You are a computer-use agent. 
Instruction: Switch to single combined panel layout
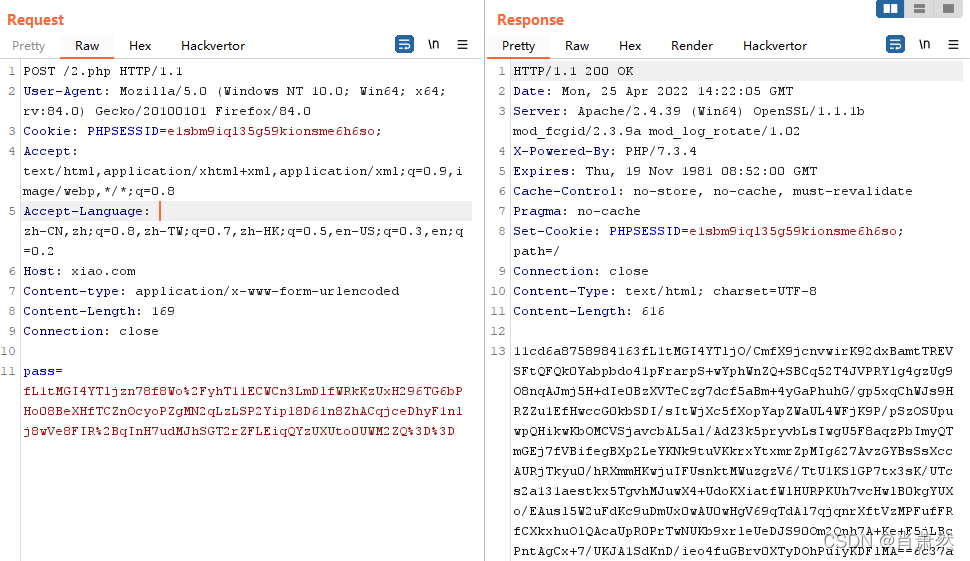(946, 9)
